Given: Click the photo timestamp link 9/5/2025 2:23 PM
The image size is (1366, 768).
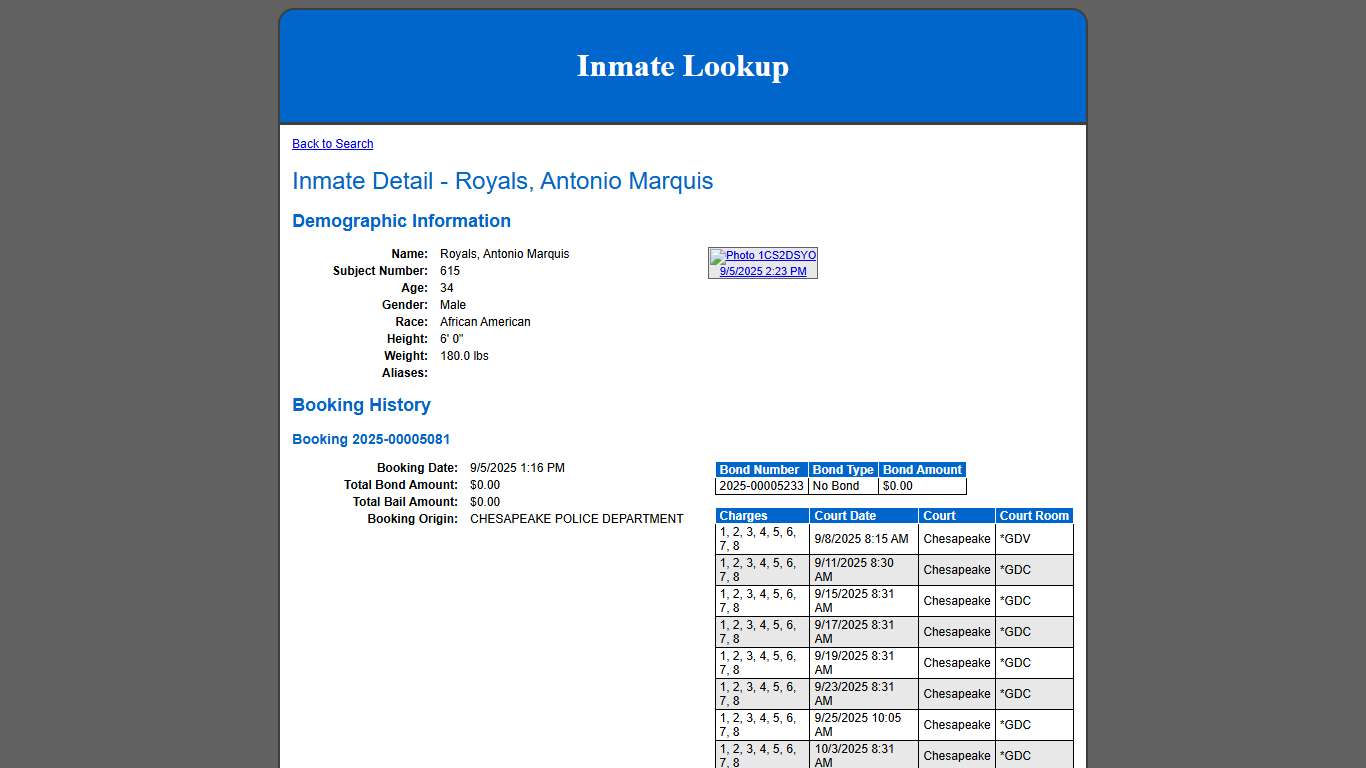Looking at the screenshot, I should pyautogui.click(x=763, y=270).
